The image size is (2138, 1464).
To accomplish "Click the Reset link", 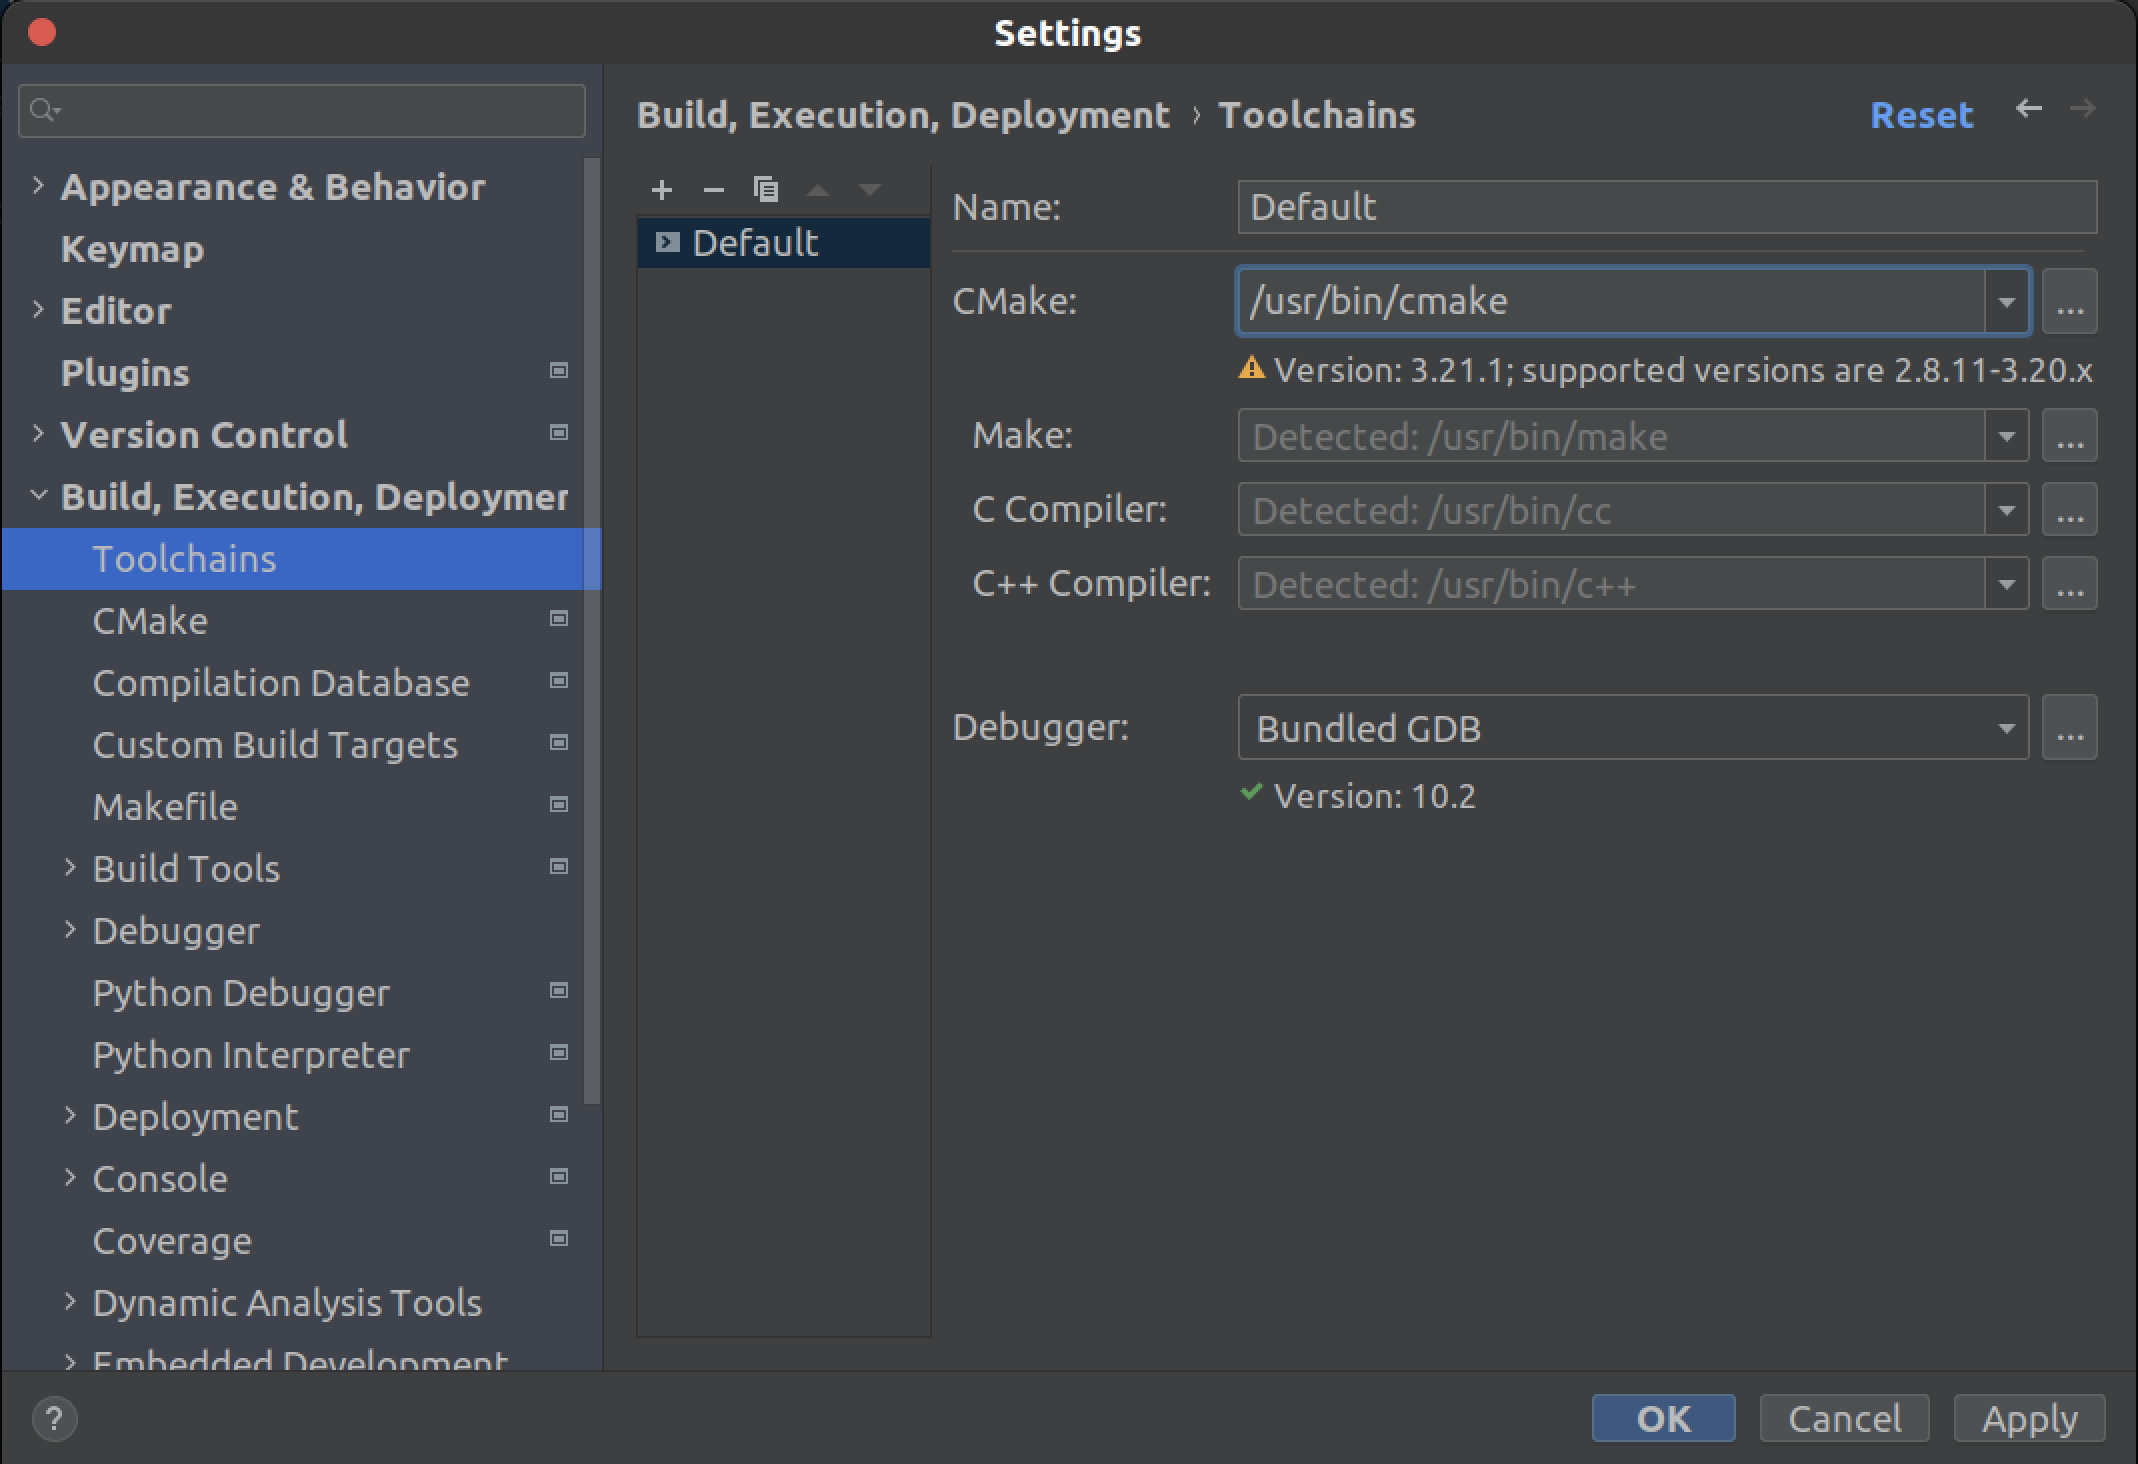I will tap(1921, 115).
